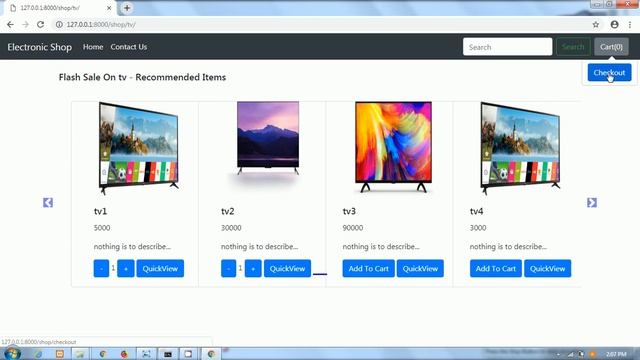
Task: Increase tv2 quantity with plus button
Action: coord(253,269)
